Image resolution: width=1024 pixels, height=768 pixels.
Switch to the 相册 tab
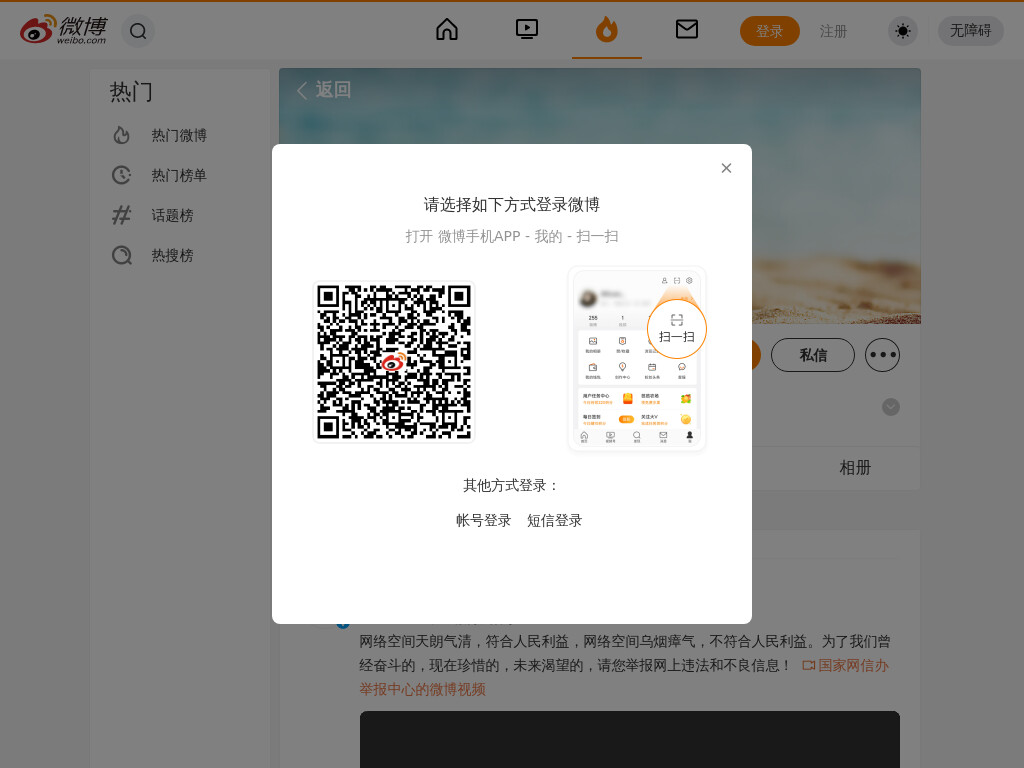[x=855, y=468]
